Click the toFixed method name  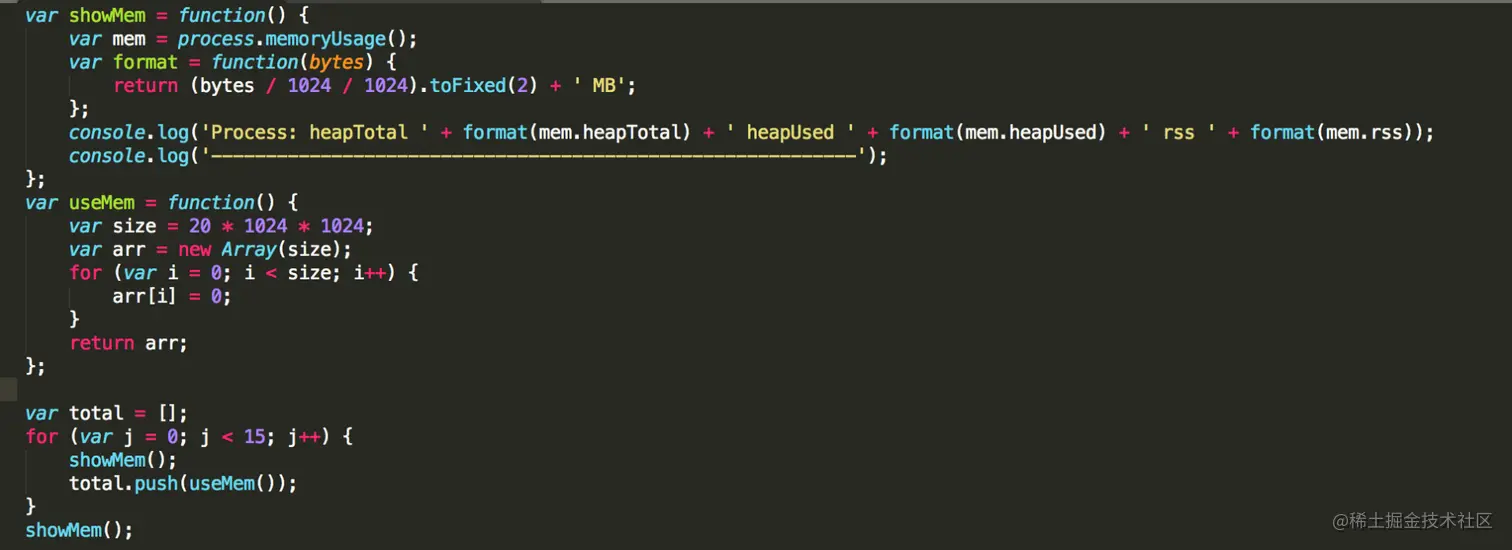[x=468, y=86]
